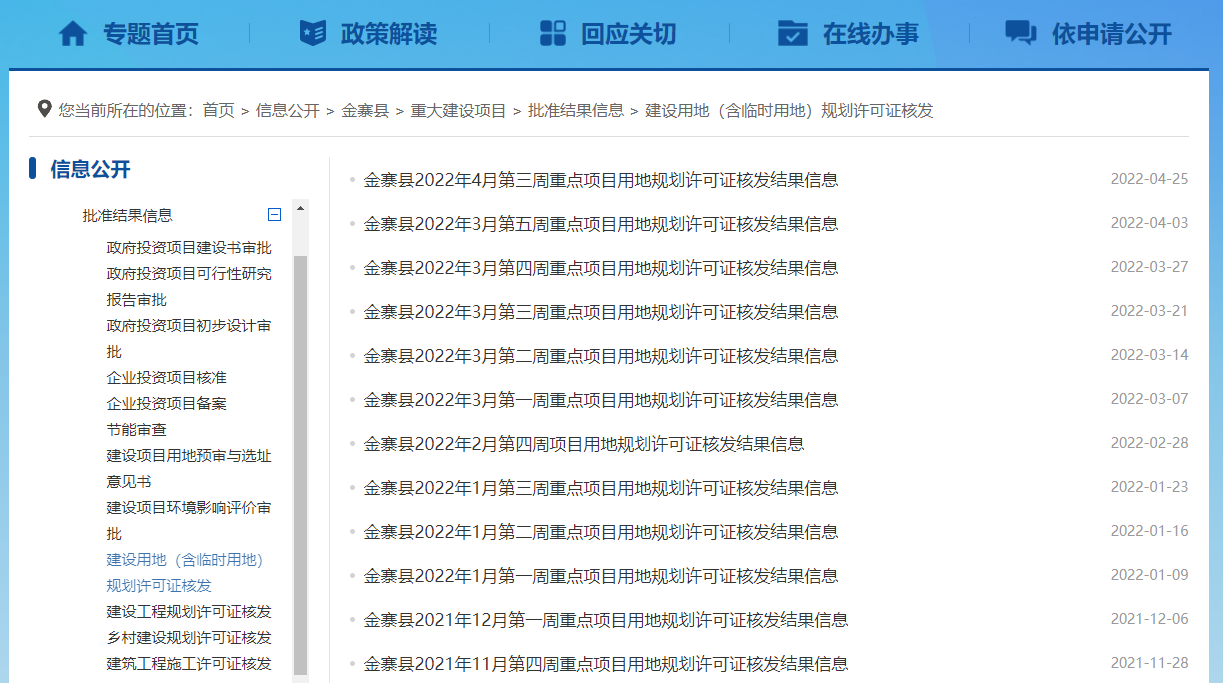Select 建设工程规划许可证核发 in sidebar
The image size is (1223, 683).
[x=189, y=611]
